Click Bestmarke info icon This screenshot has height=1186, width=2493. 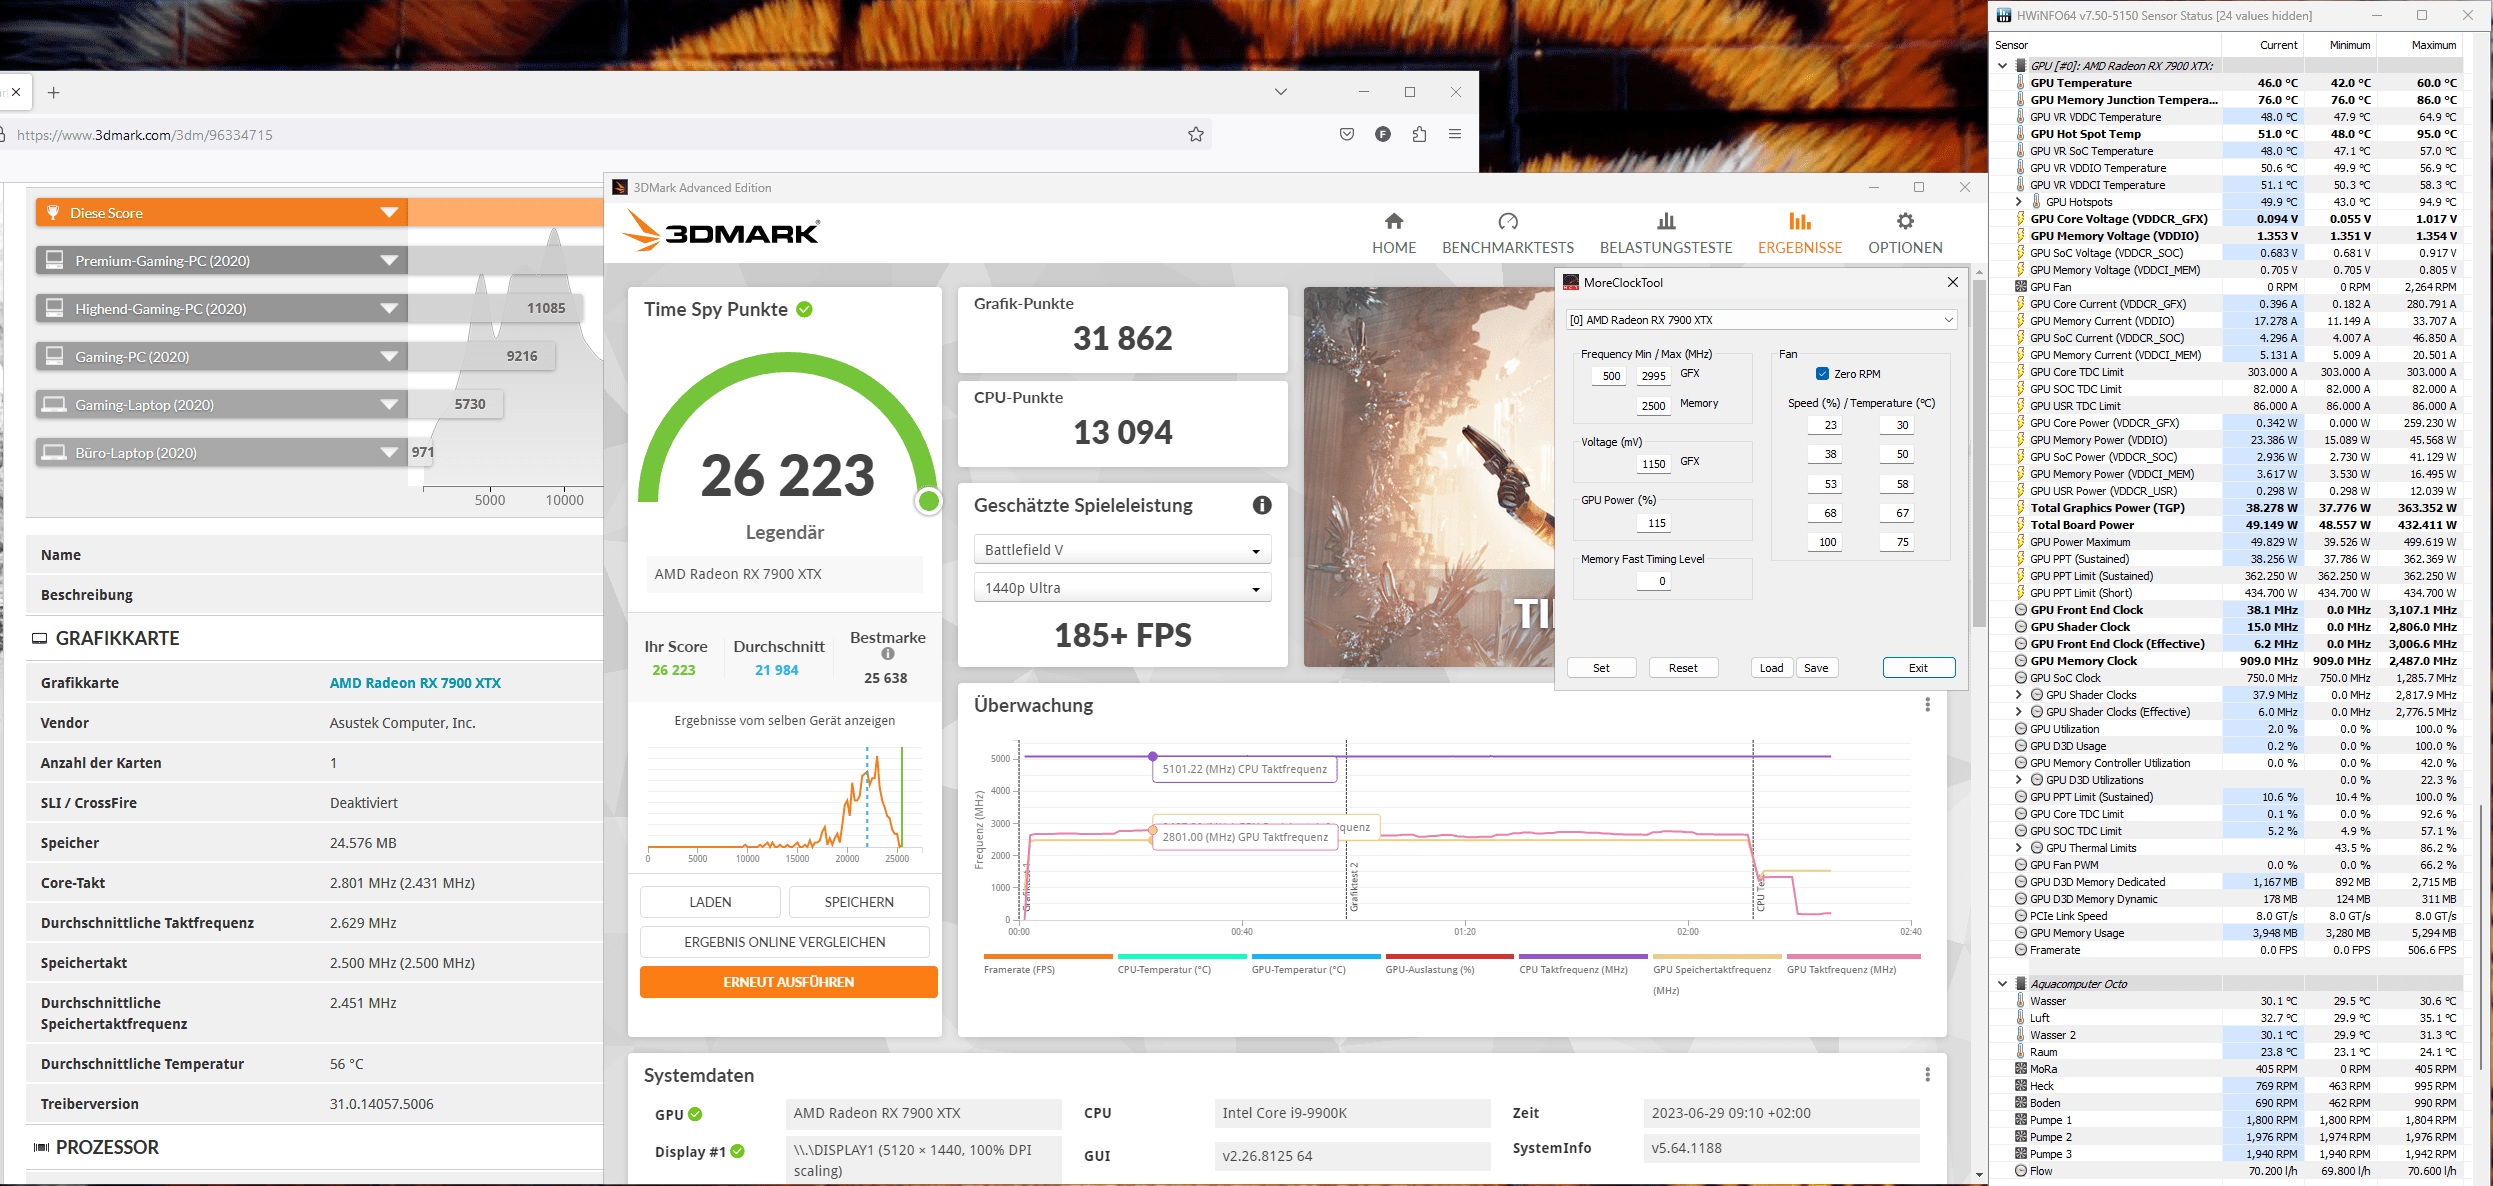[x=887, y=654]
